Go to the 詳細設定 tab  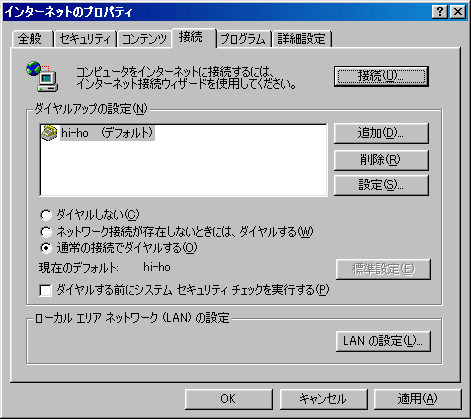point(302,39)
